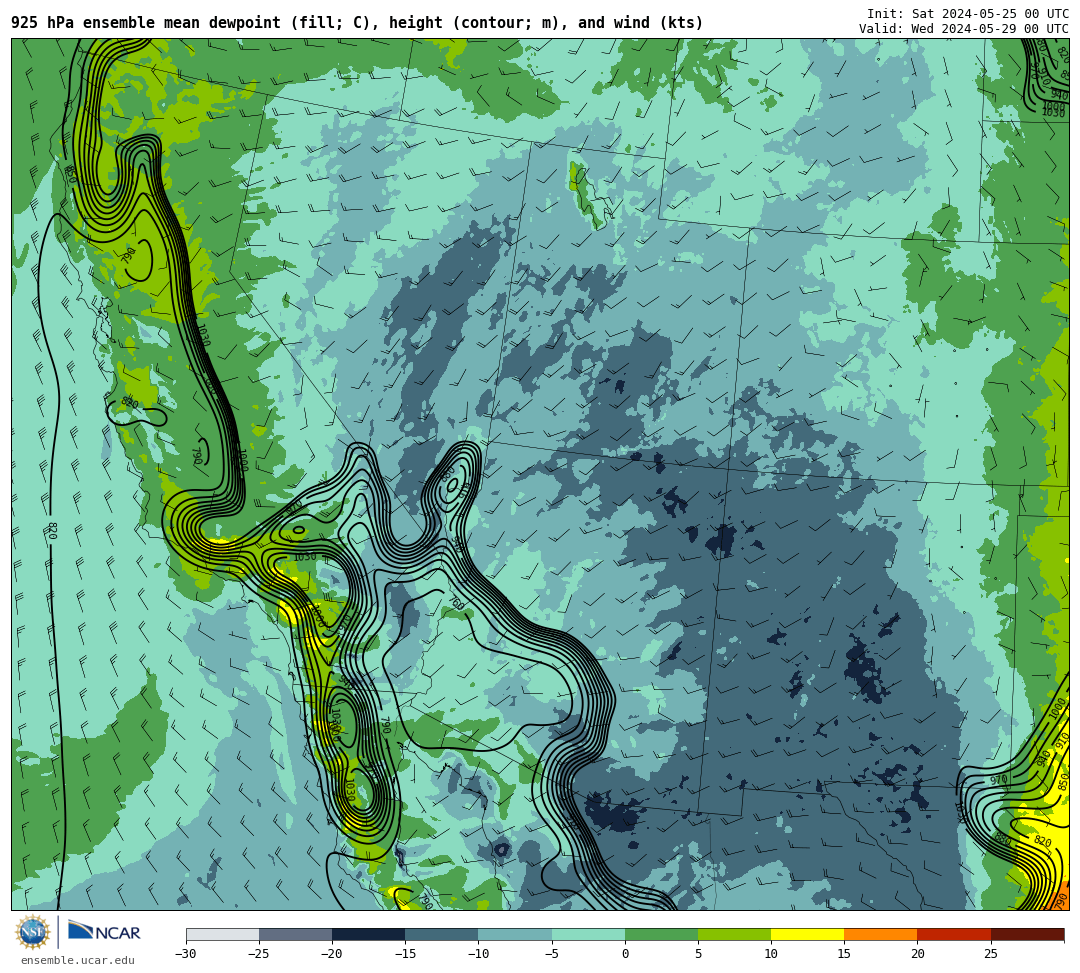Click the '-15' colorbar tick label
1080x973 pixels.
[x=405, y=954]
